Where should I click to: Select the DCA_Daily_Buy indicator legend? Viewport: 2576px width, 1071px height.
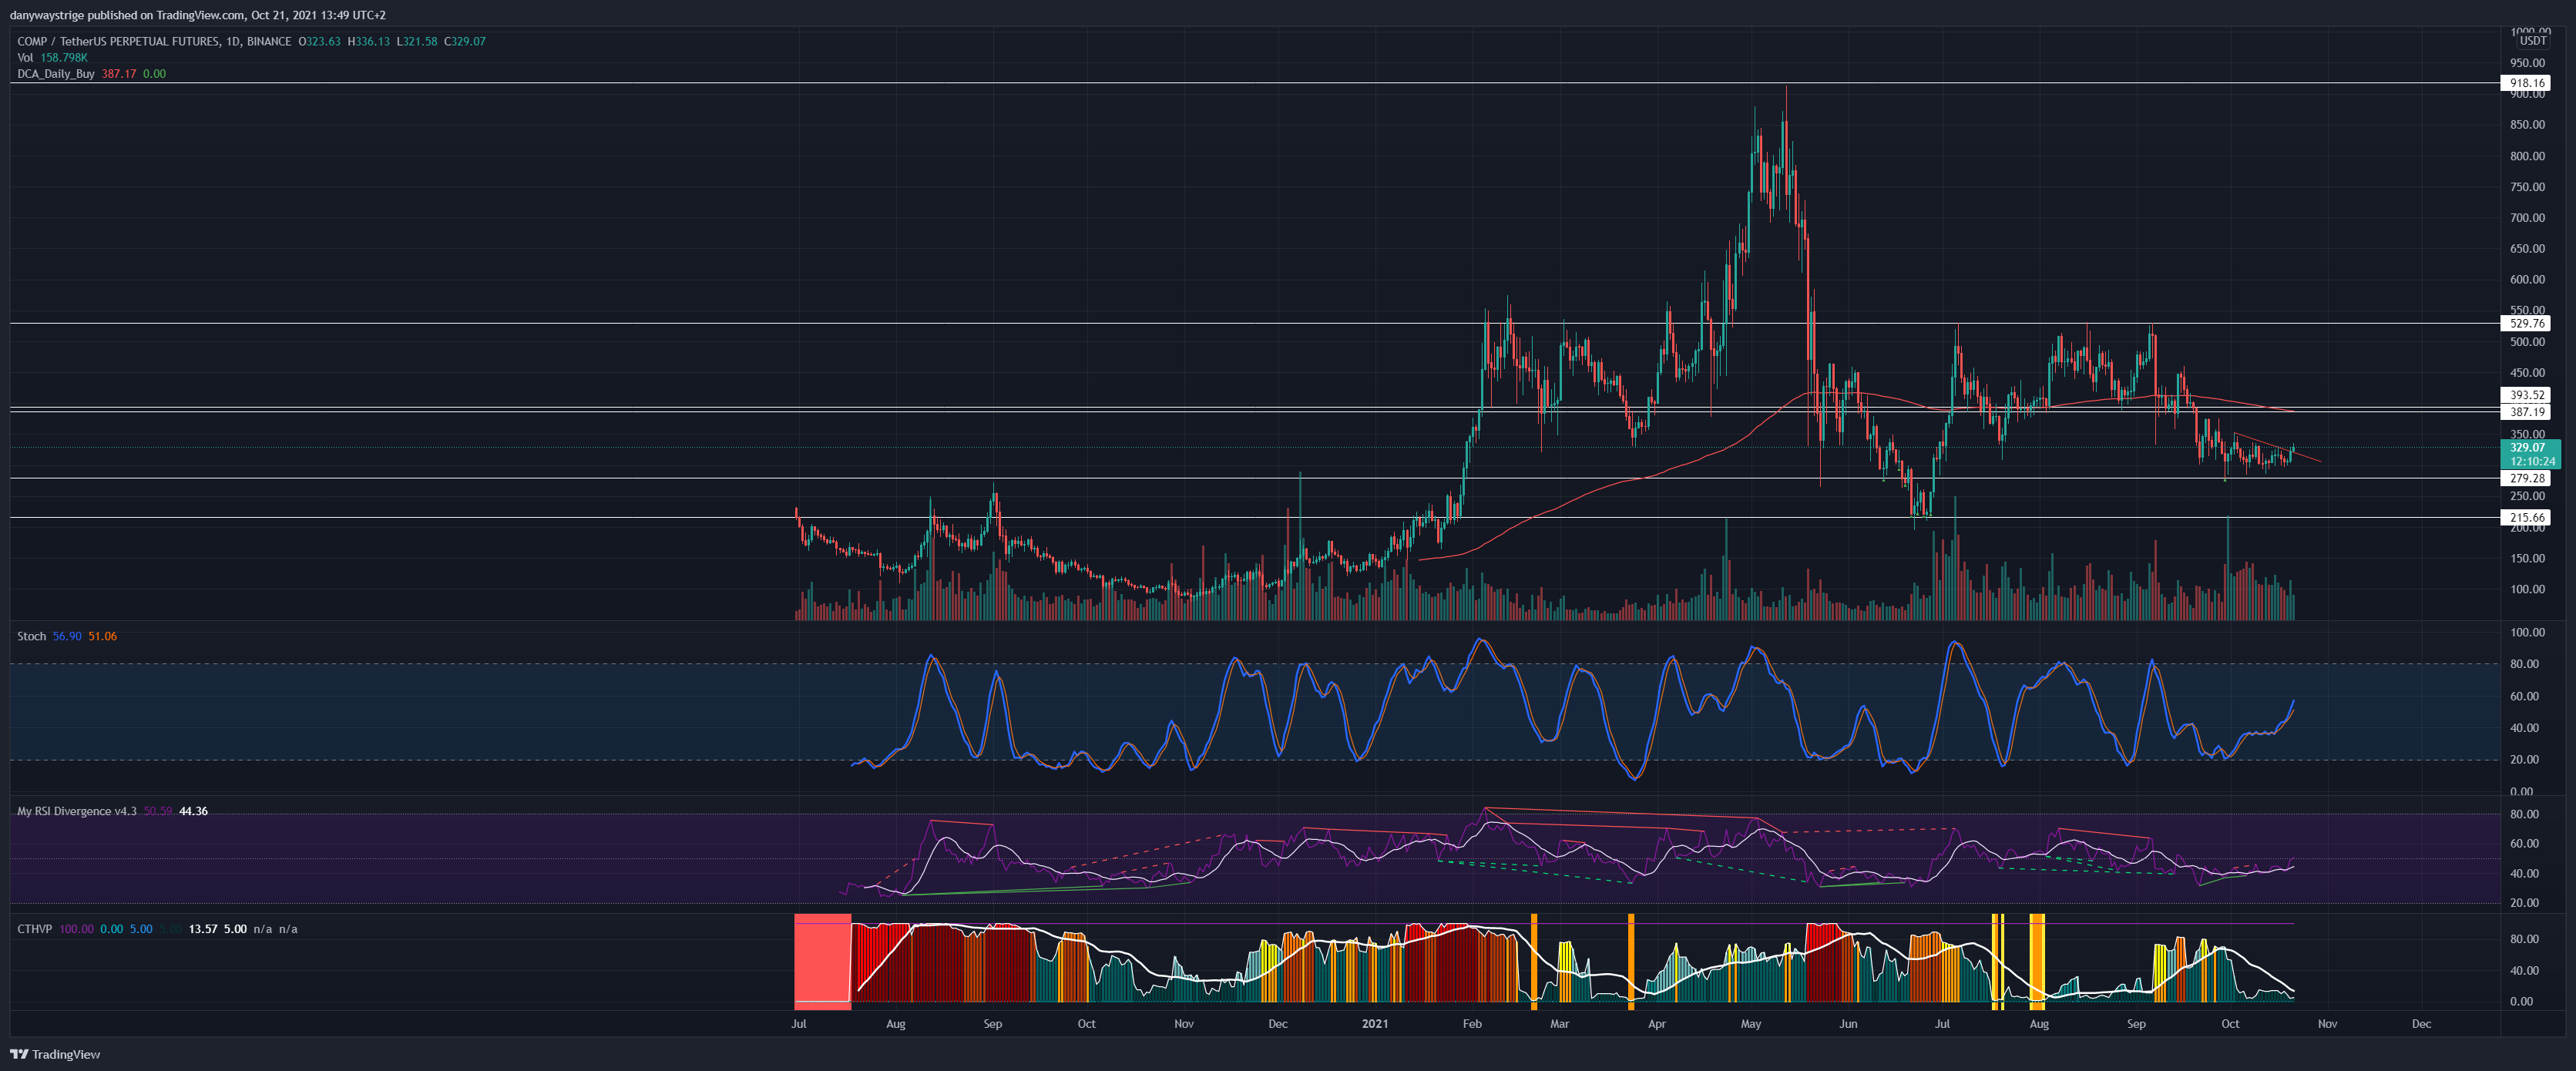point(56,73)
